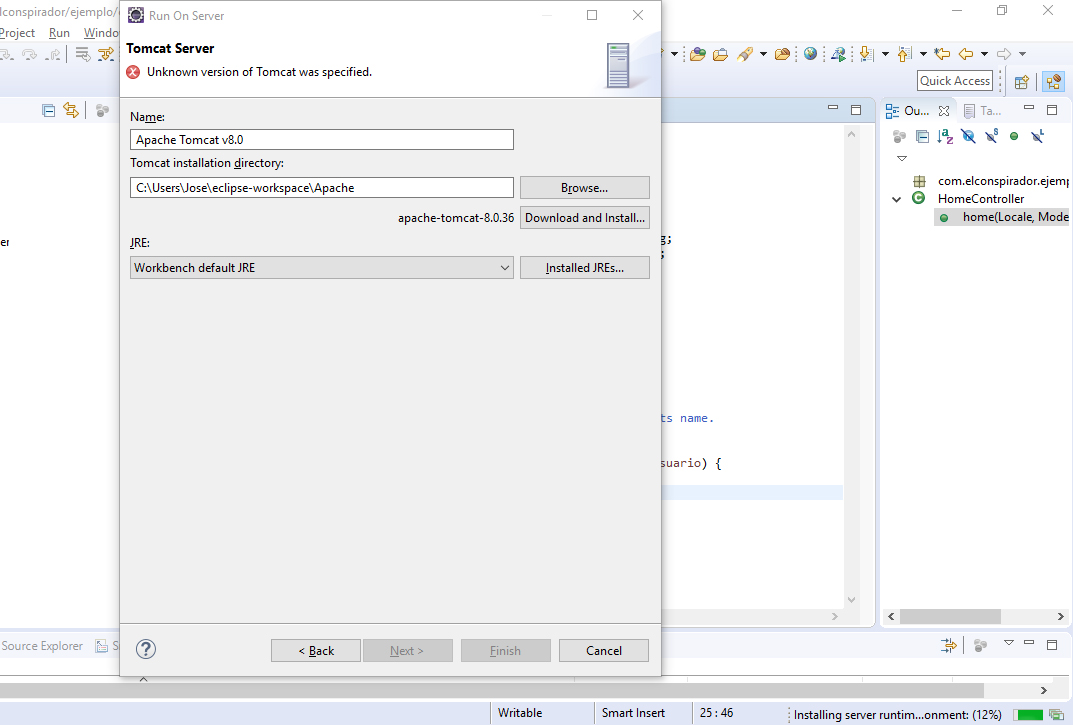Click the Outline horizontal scrollbar thumb

(951, 616)
